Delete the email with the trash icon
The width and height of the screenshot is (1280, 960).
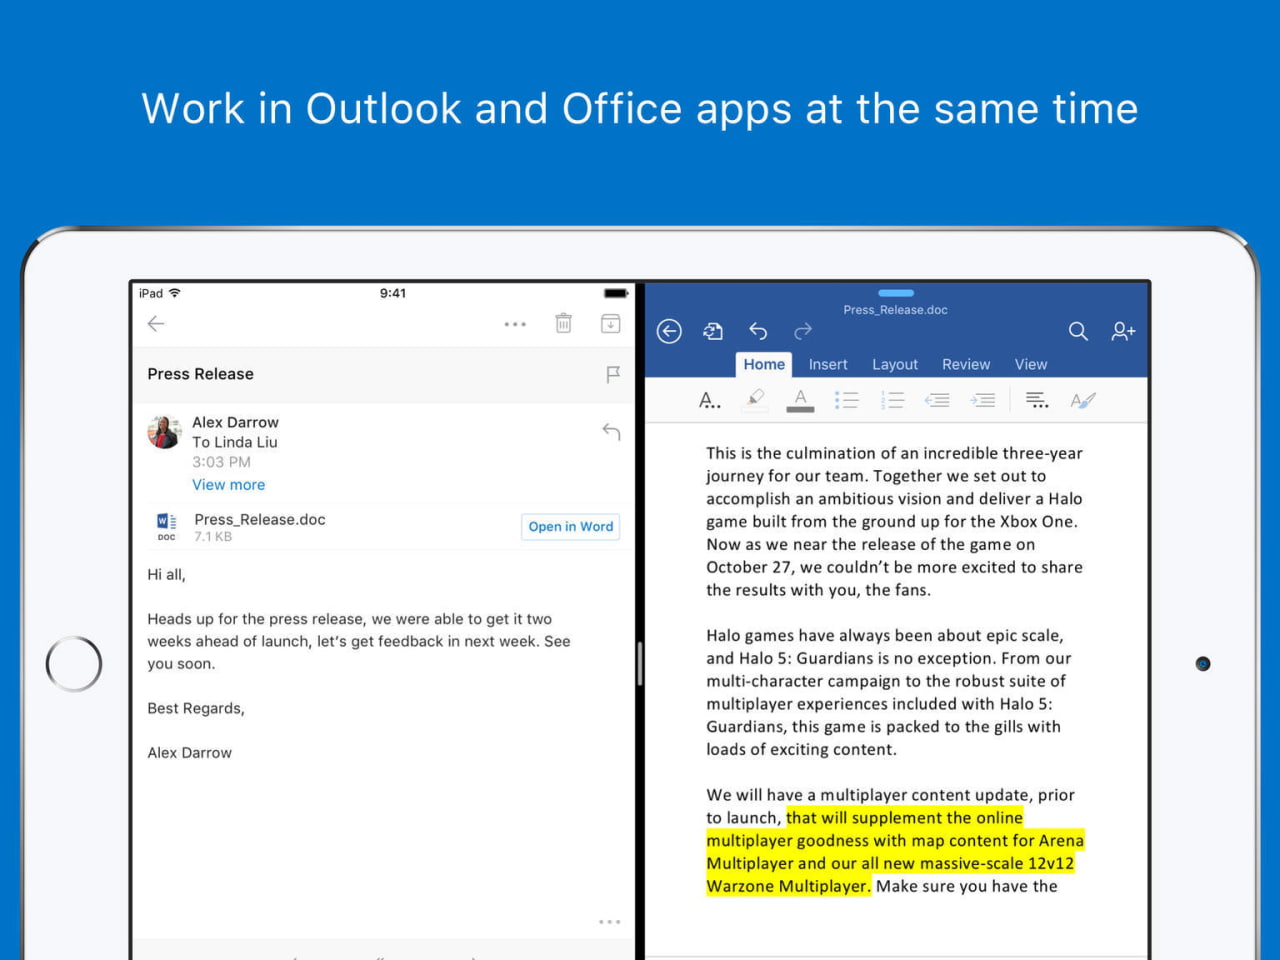coord(563,323)
